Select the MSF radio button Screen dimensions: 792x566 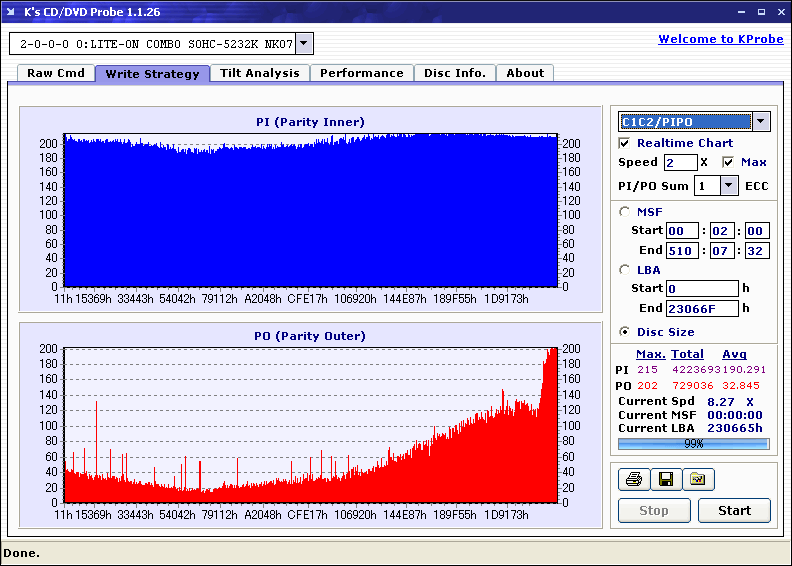pyautogui.click(x=625, y=211)
